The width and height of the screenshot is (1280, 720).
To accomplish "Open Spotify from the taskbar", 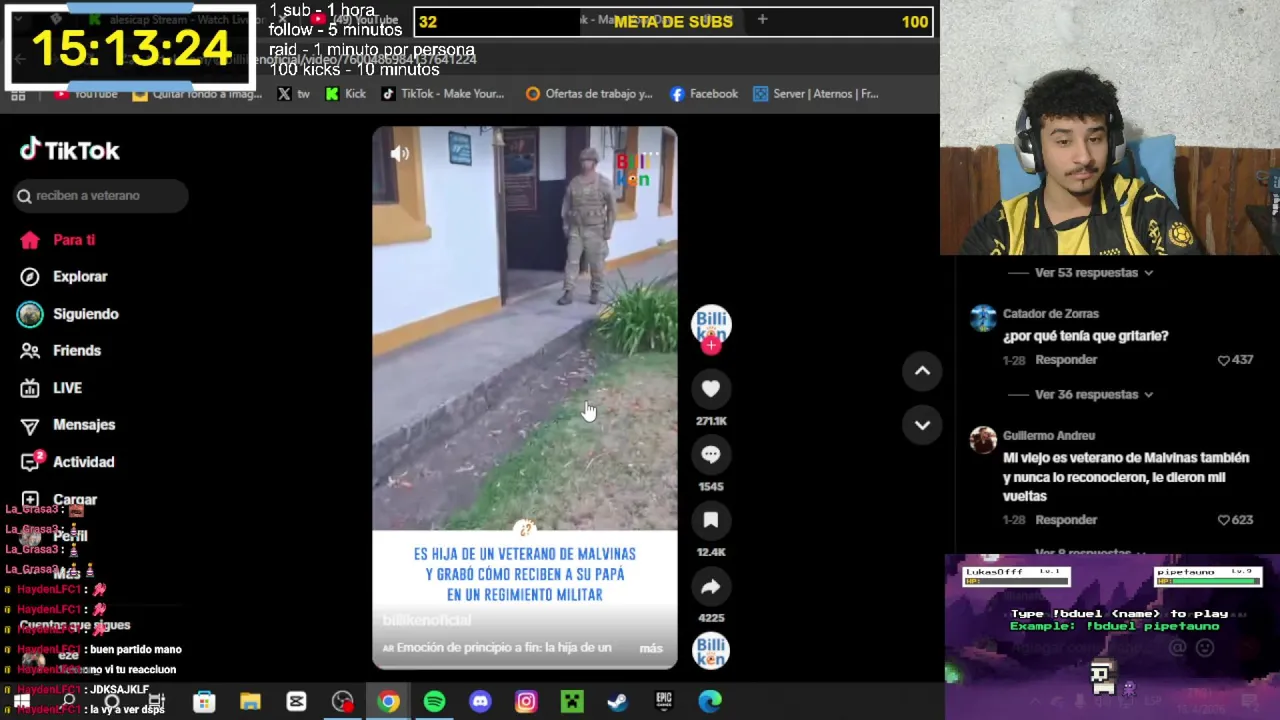I will pos(434,702).
